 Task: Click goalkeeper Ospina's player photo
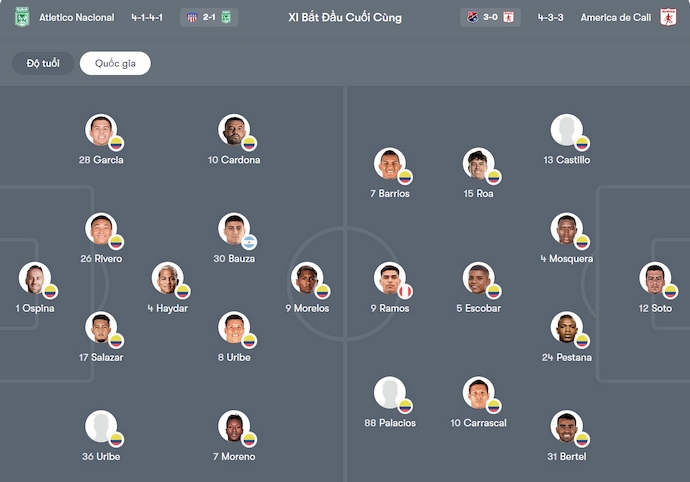point(33,278)
